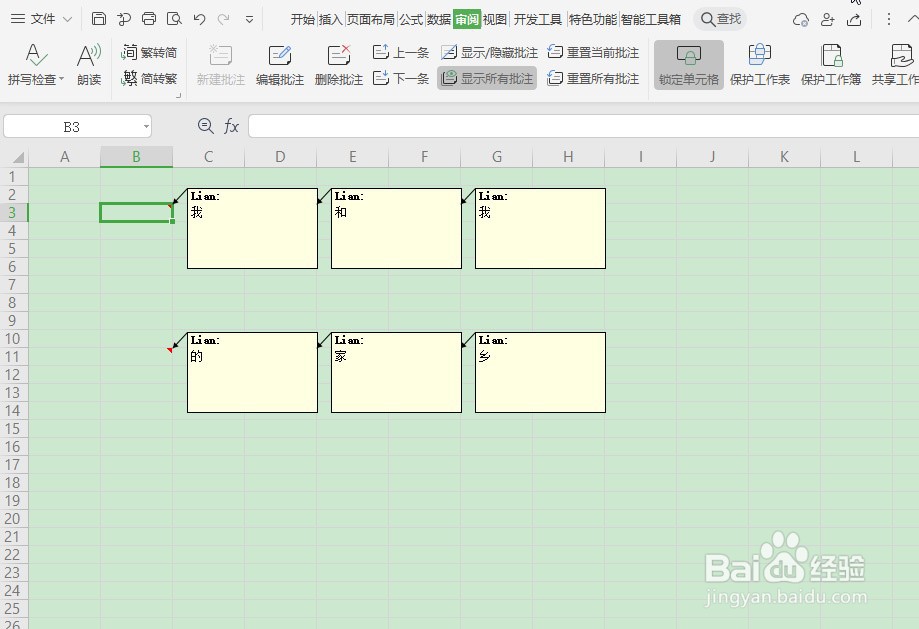919x629 pixels.
Task: Expand quick access toolbar dropdown
Action: tap(249, 19)
